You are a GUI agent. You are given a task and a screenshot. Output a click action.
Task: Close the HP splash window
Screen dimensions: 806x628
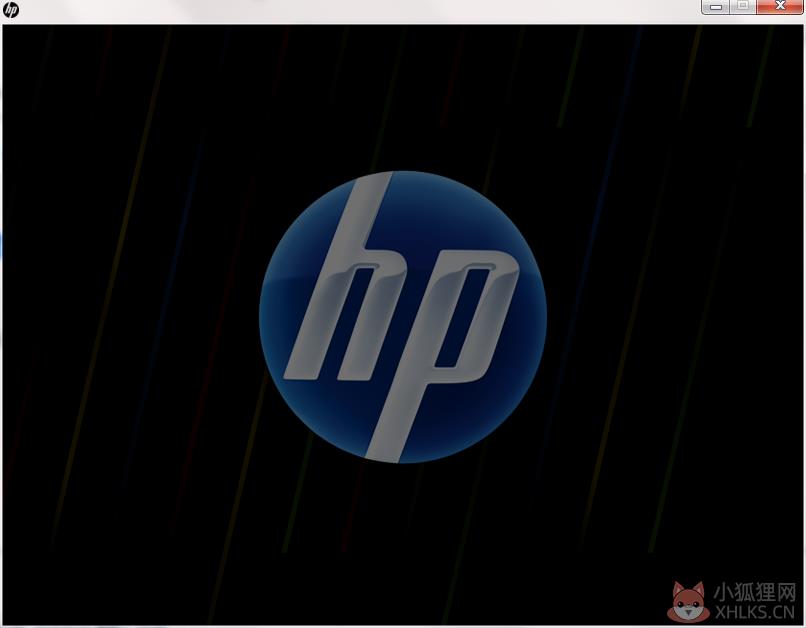pyautogui.click(x=780, y=7)
